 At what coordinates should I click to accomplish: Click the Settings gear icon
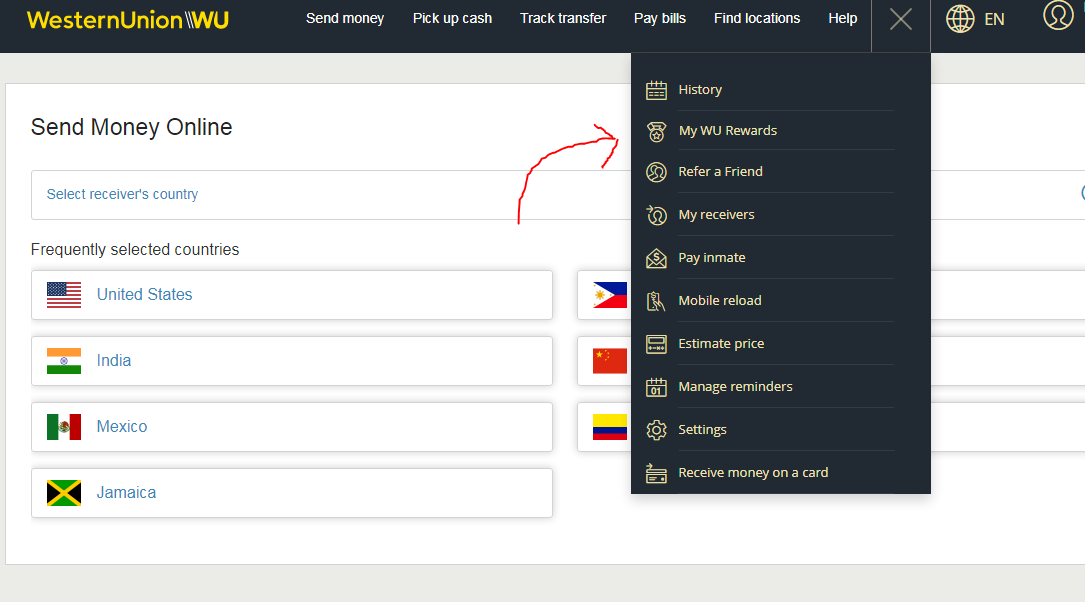(x=656, y=430)
